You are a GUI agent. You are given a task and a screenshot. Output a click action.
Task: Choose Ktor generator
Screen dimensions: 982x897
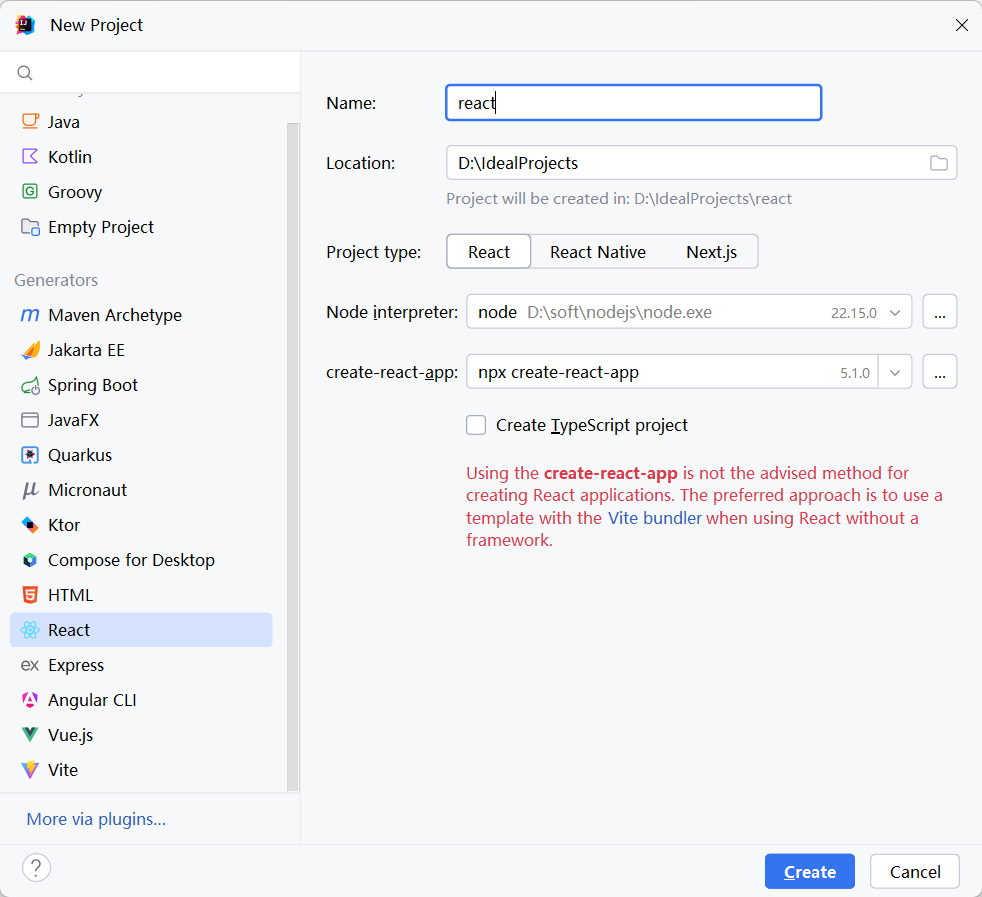(x=142, y=525)
